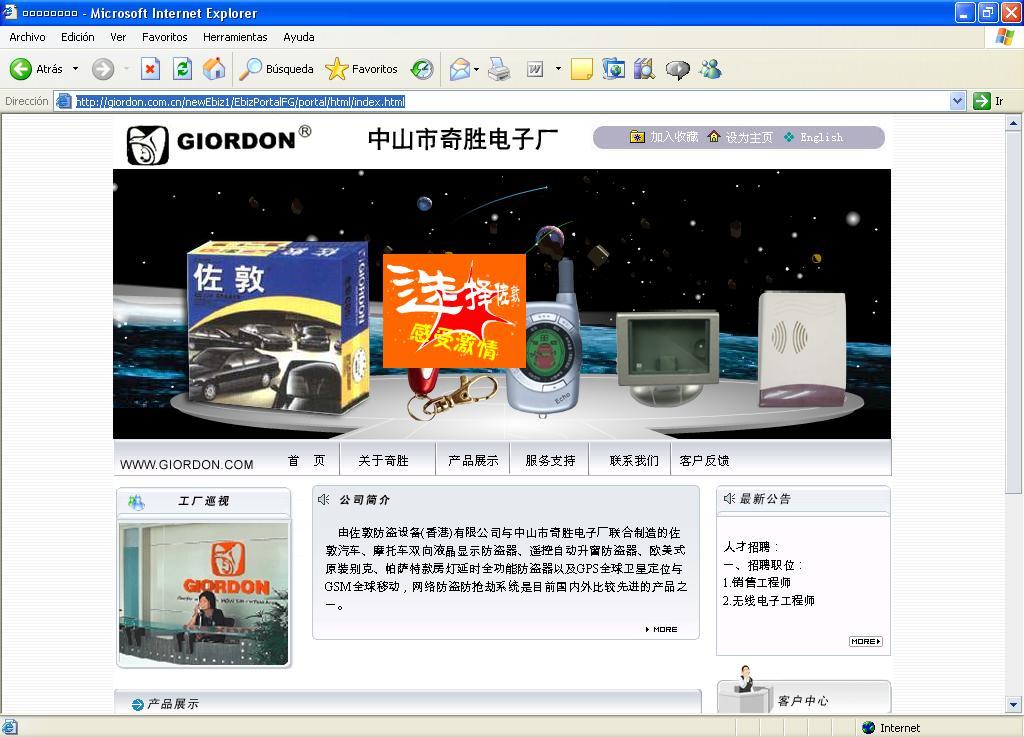Click the 工厂巡视 panel icon
Screen dimensions: 1024x737
[136, 502]
